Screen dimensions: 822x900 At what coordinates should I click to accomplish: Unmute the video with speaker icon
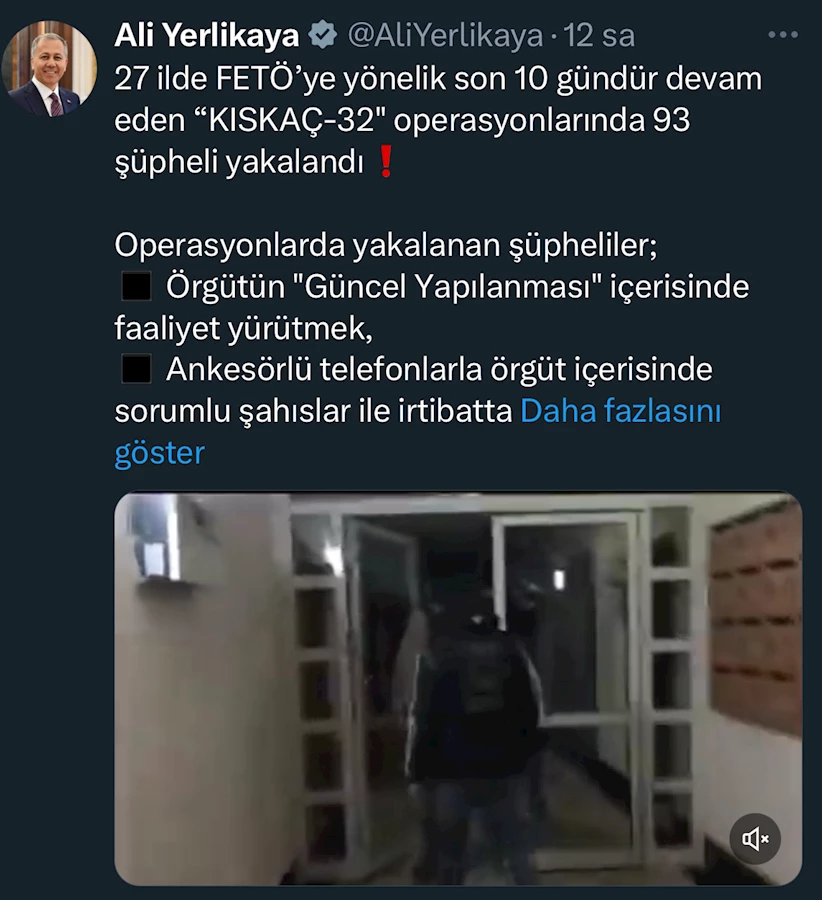click(x=754, y=839)
